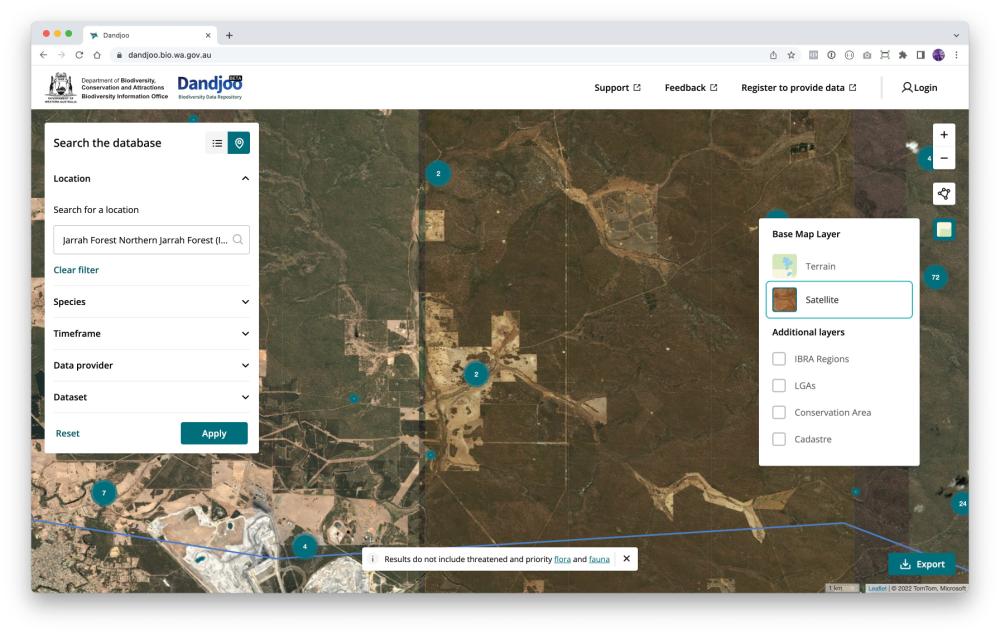Open the tab list dropdown arrow
The image size is (1000, 634).
956,35
